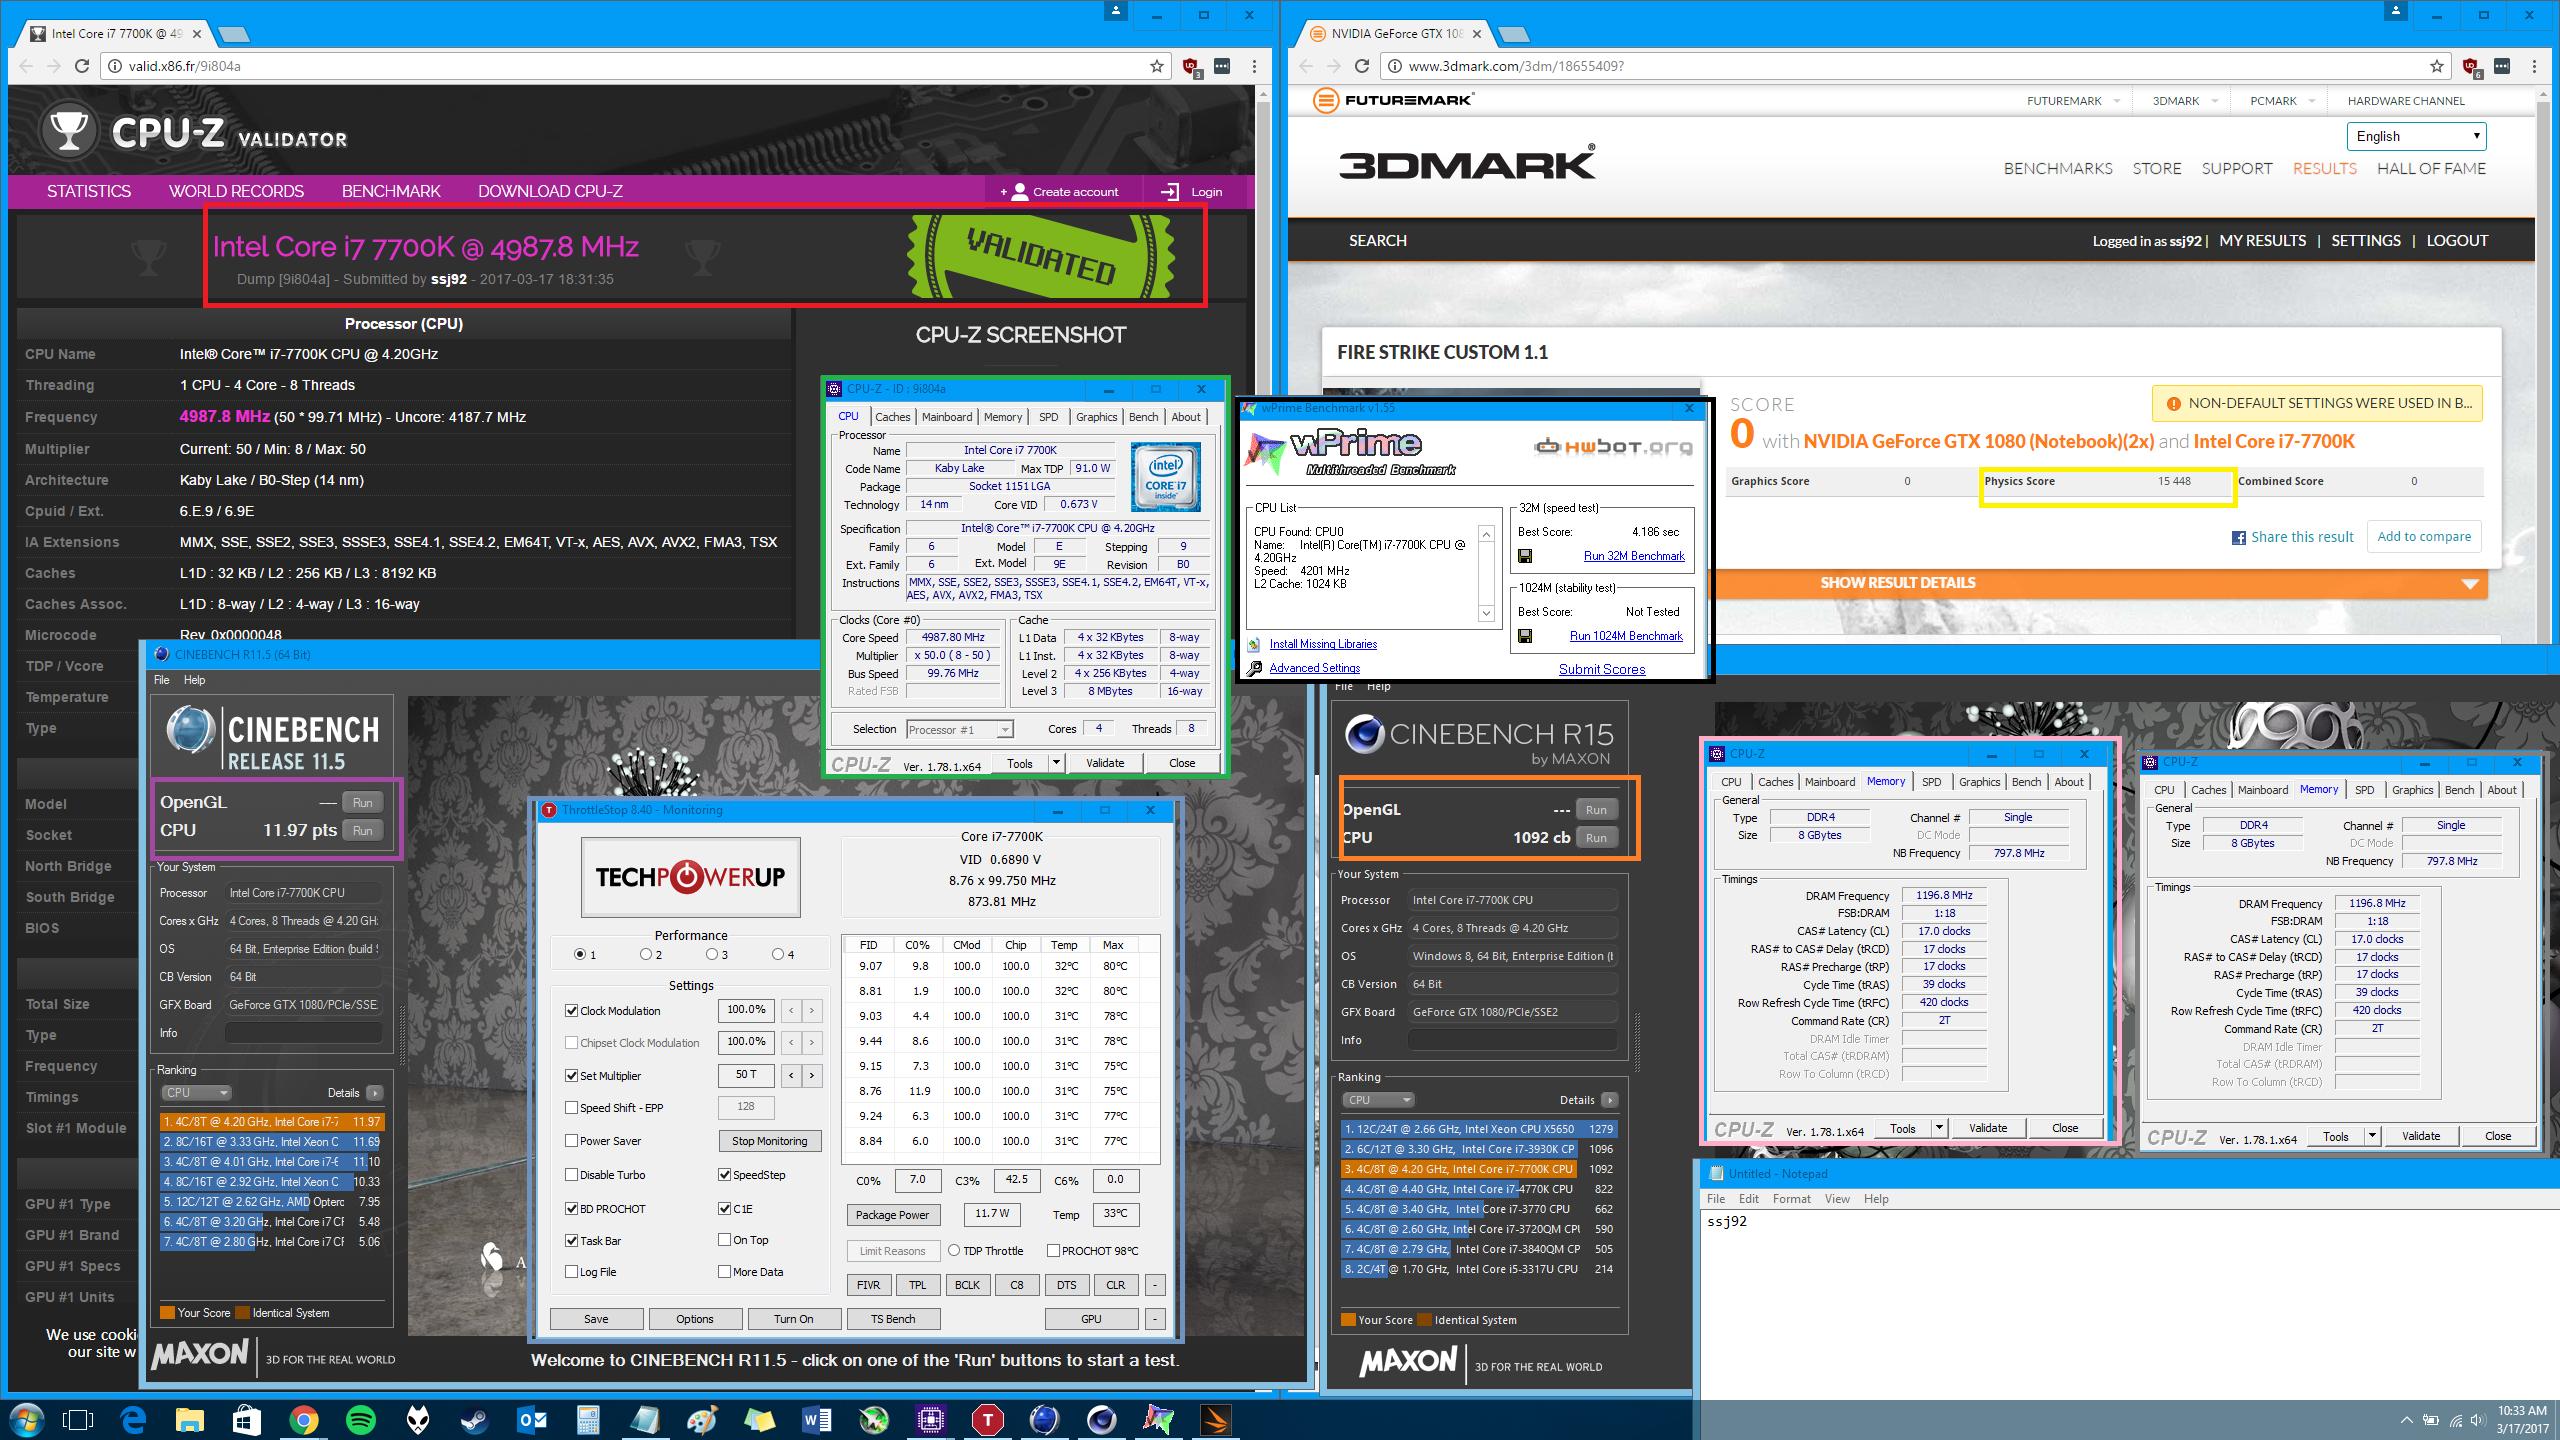The width and height of the screenshot is (2560, 1440).
Task: Open Microsoft Word from the taskbar
Action: [x=817, y=1419]
